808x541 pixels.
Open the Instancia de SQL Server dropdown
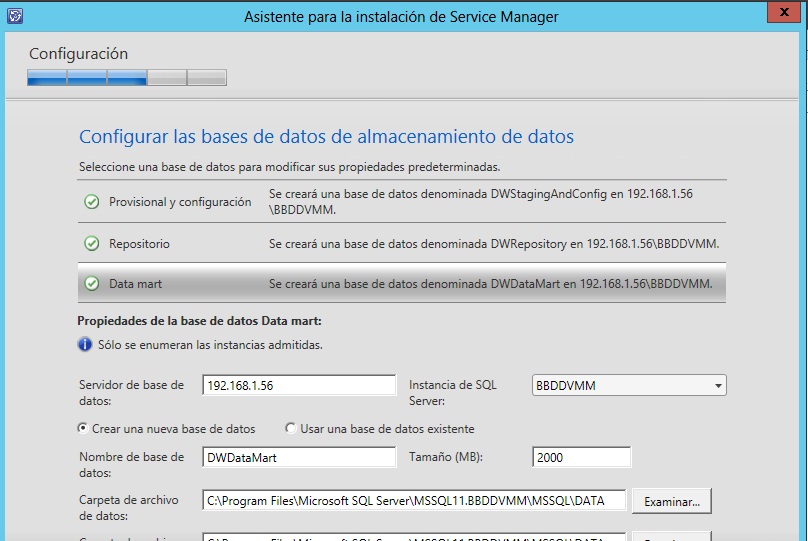[718, 386]
